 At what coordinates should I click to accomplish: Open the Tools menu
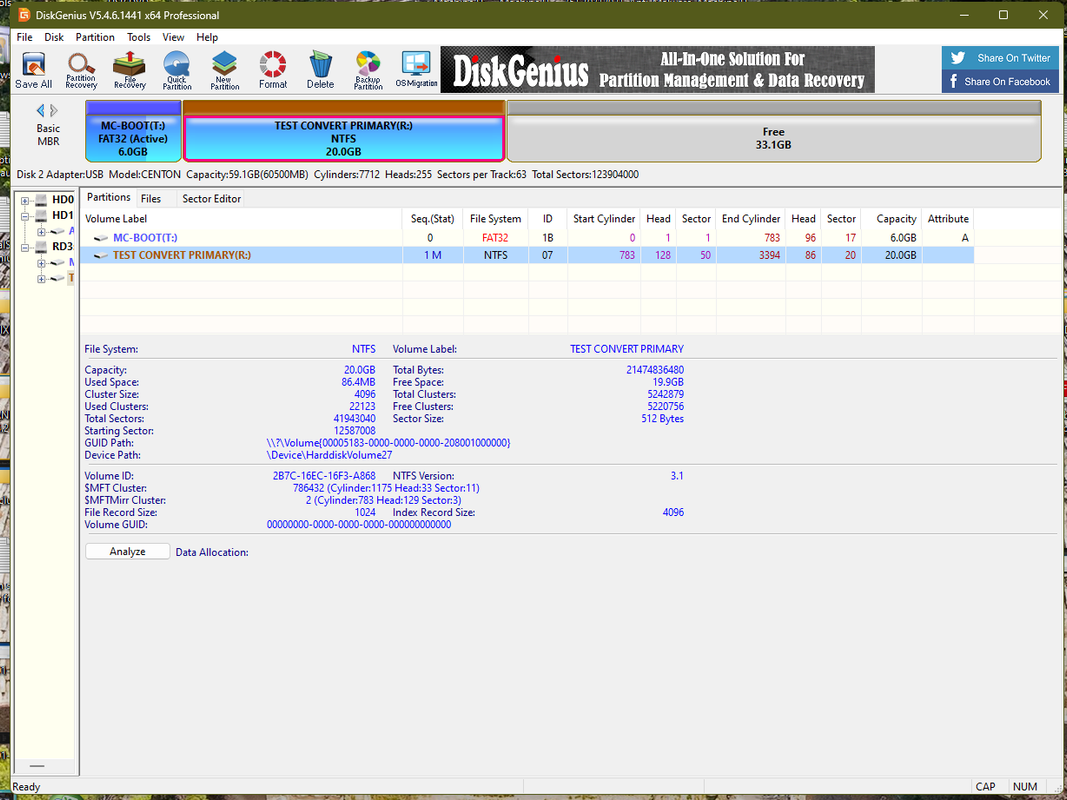click(139, 37)
